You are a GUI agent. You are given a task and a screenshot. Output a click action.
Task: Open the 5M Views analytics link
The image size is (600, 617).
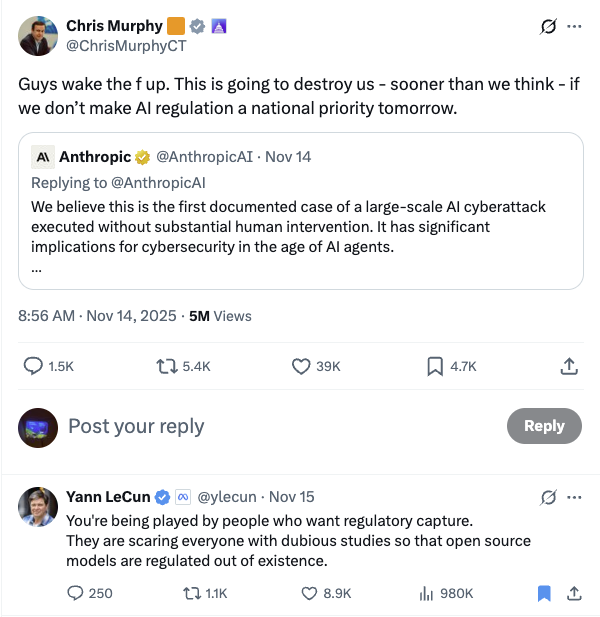[220, 316]
